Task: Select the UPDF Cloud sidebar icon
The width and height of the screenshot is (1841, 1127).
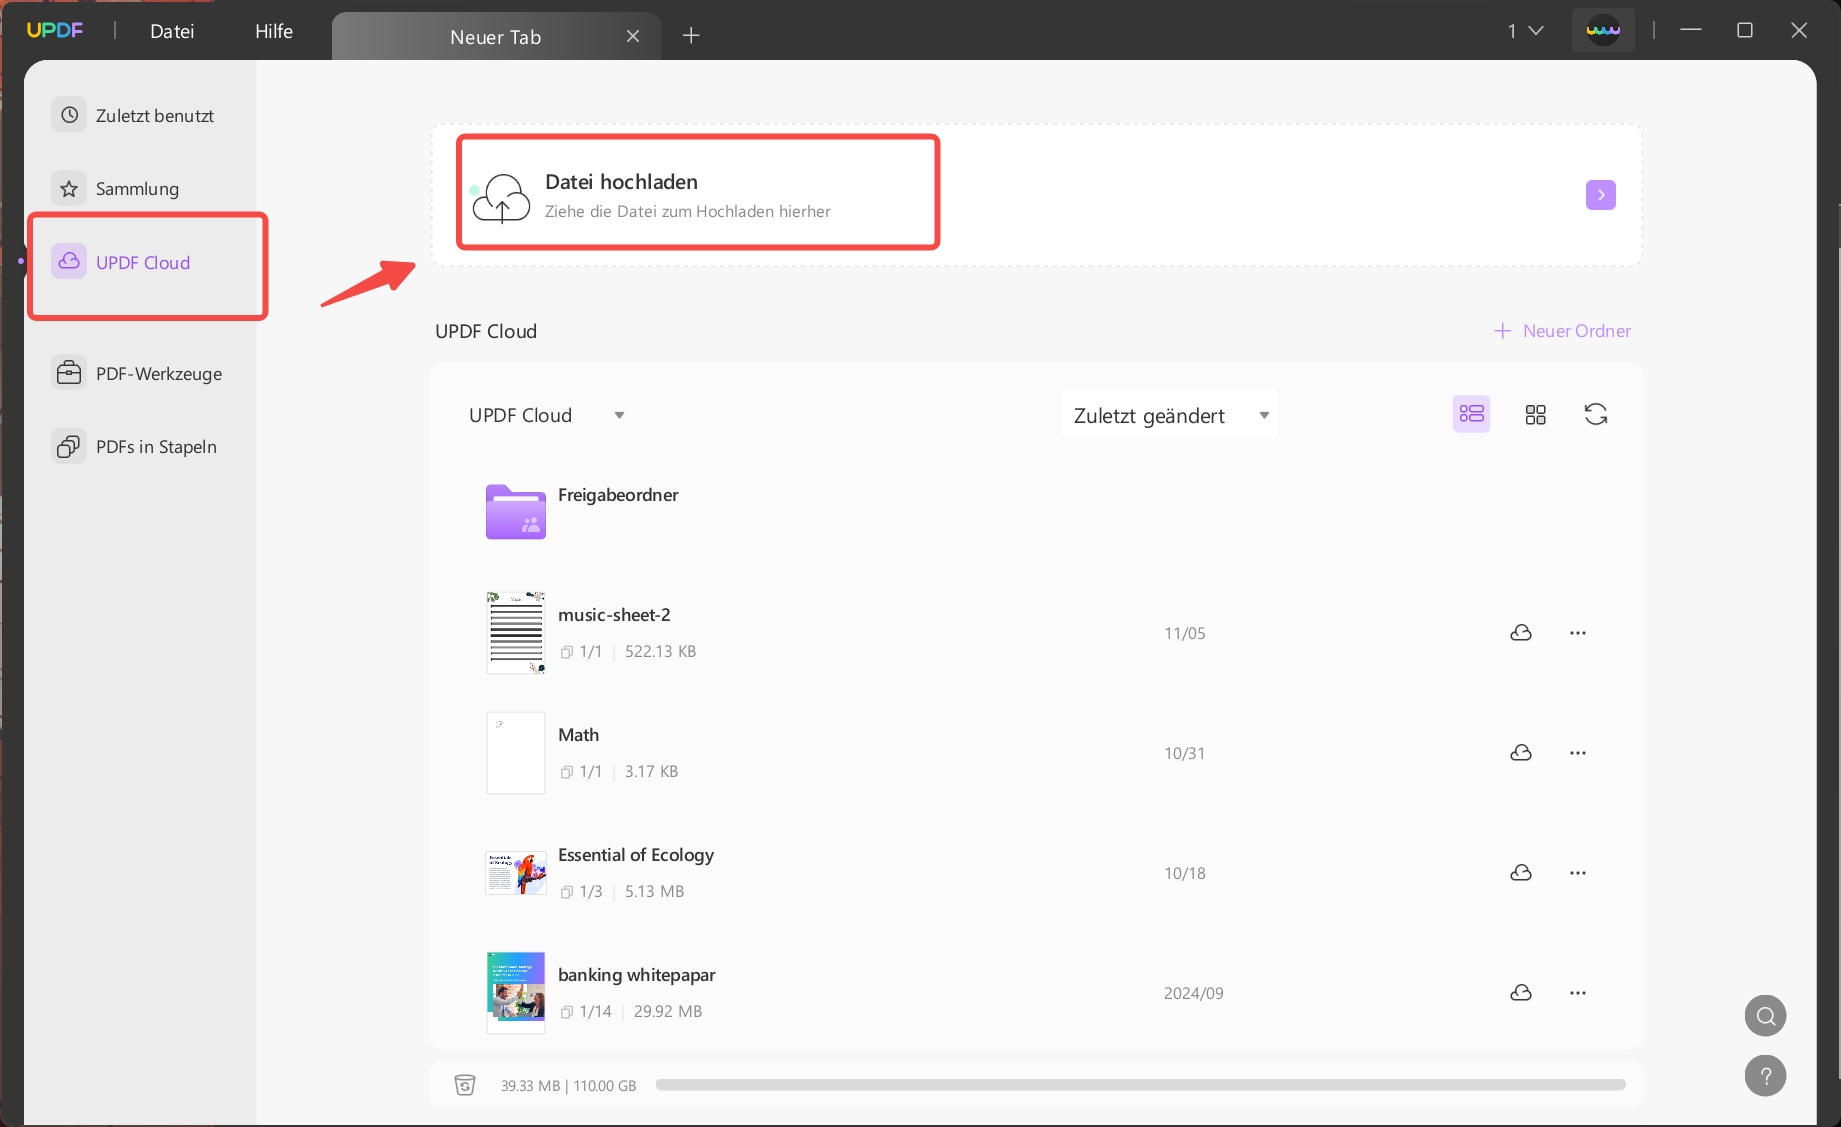Action: click(x=69, y=261)
